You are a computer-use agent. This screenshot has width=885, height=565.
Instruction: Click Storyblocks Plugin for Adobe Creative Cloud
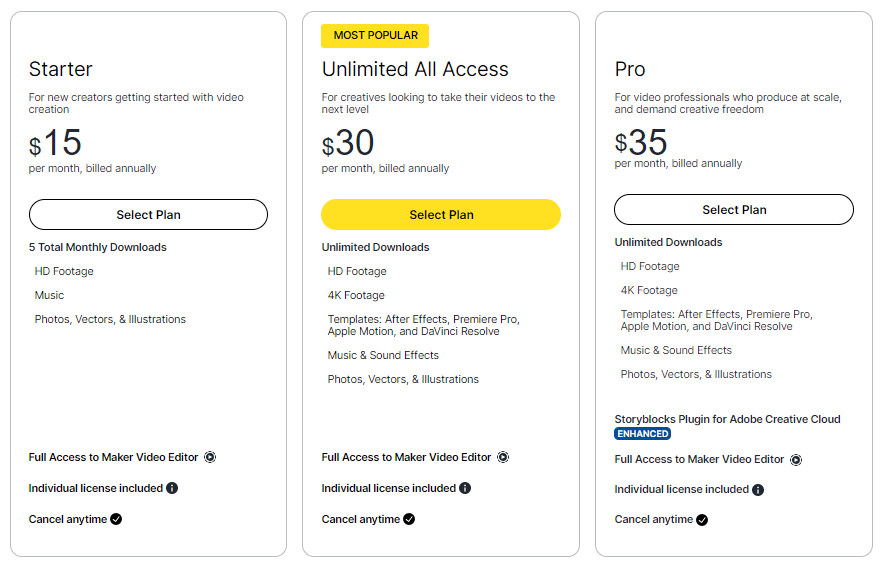pyautogui.click(x=728, y=419)
